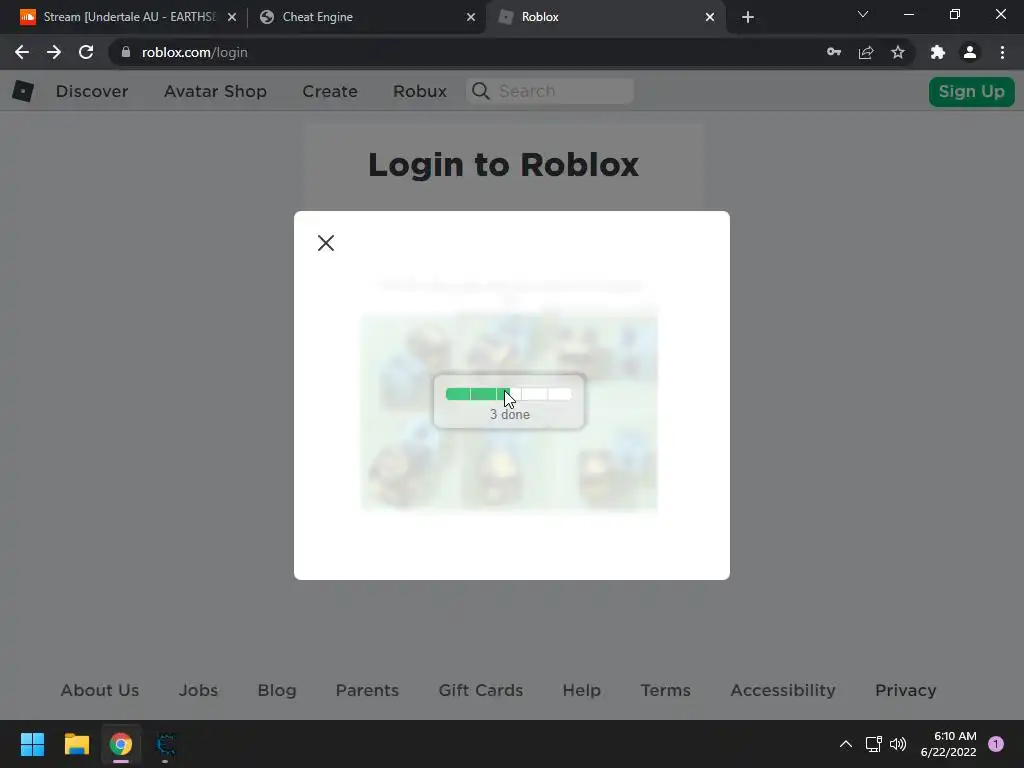The image size is (1024, 768).
Task: Bookmark this page with star icon
Action: [898, 52]
